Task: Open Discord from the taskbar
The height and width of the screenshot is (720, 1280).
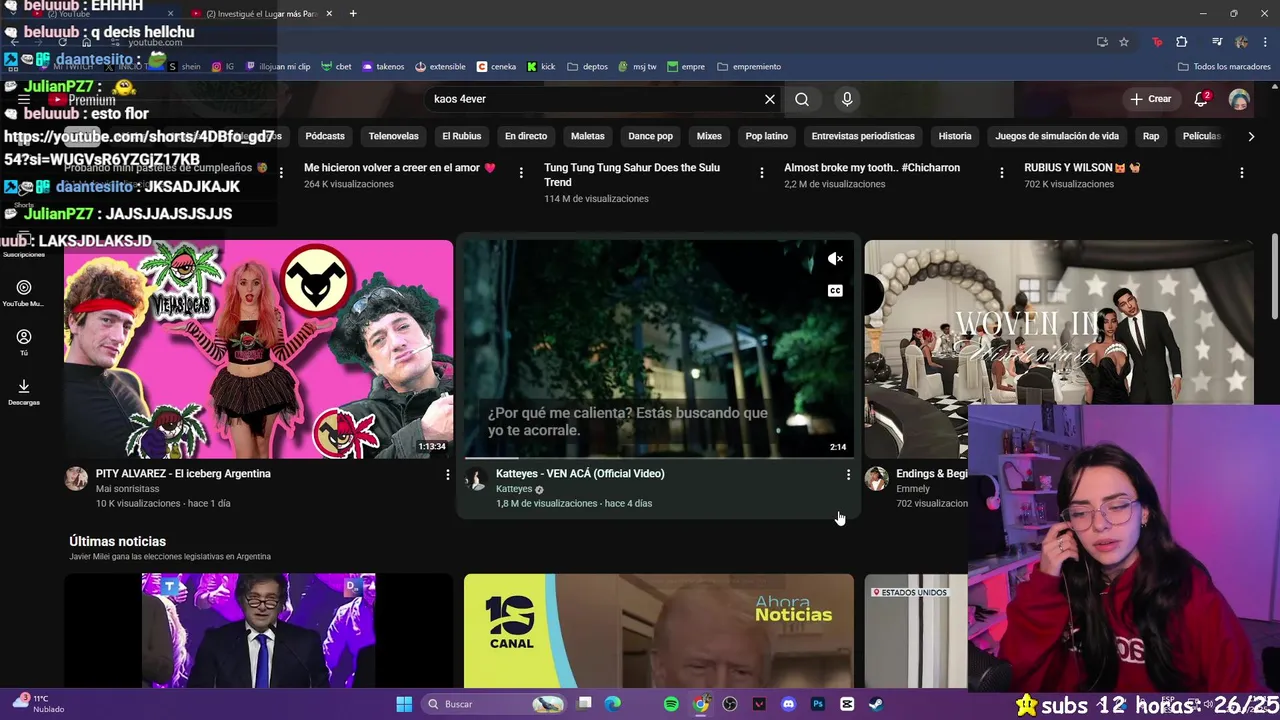Action: pos(789,704)
